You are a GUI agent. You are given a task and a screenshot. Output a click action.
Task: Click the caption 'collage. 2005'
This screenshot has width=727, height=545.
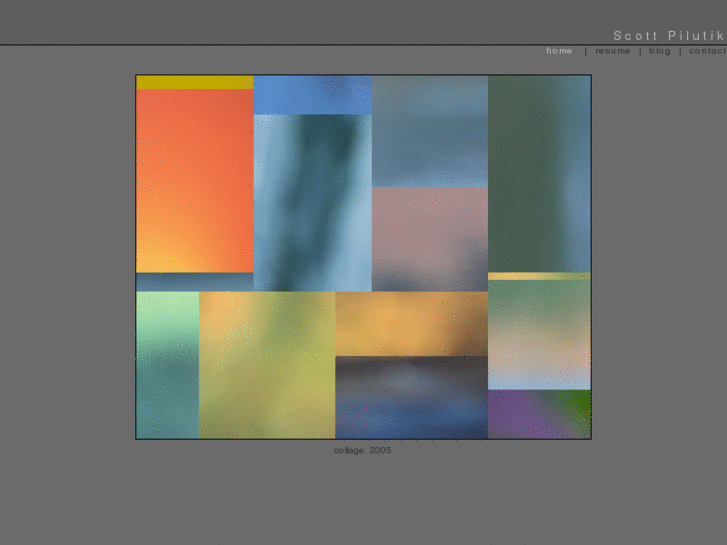[x=363, y=450]
